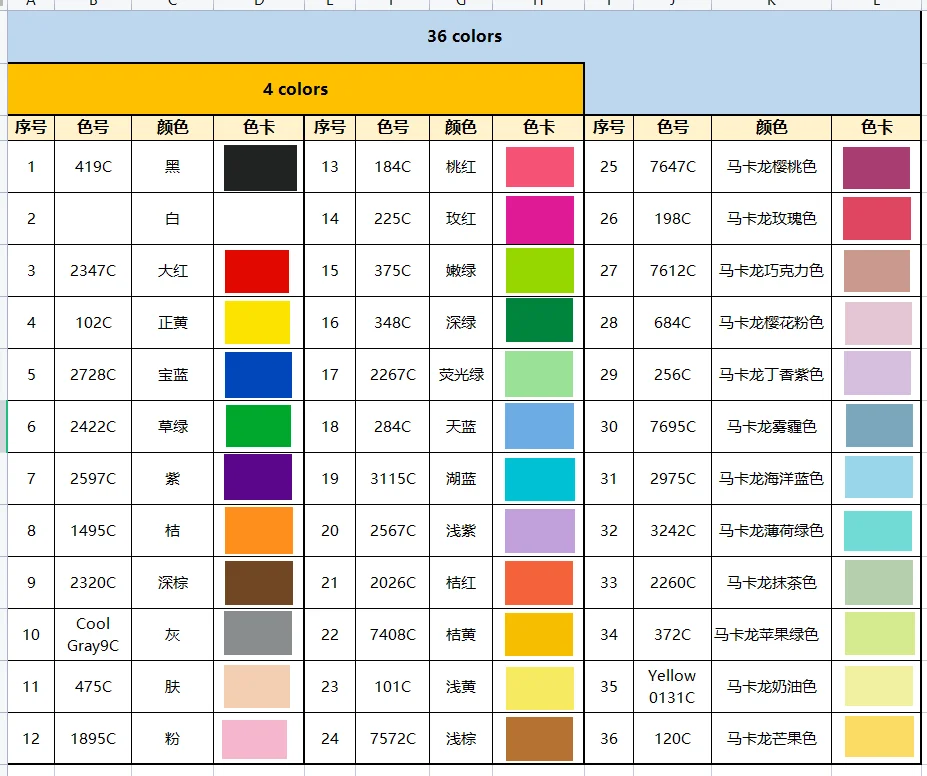The image size is (927, 776).
Task: Click the skin tone swatch for 475C
Action: [x=257, y=686]
